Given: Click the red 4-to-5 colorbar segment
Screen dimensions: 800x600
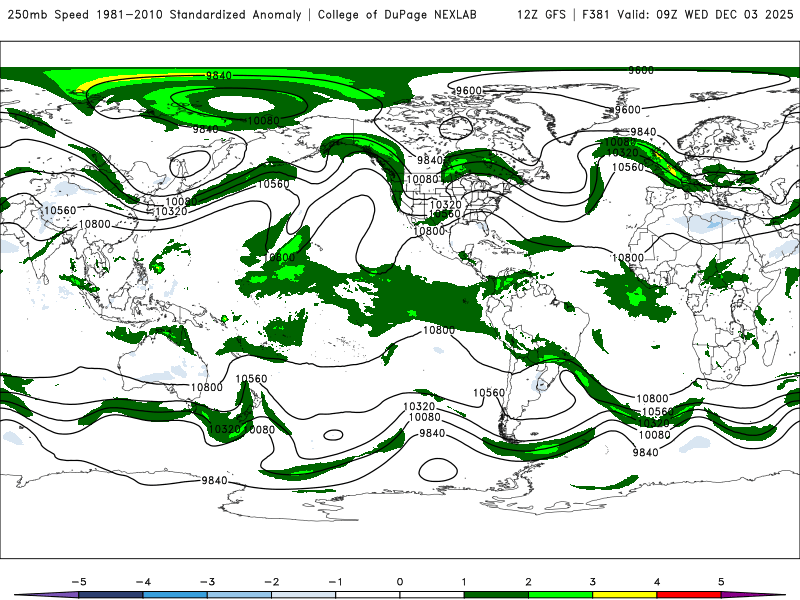Looking at the screenshot, I should pos(689,595).
